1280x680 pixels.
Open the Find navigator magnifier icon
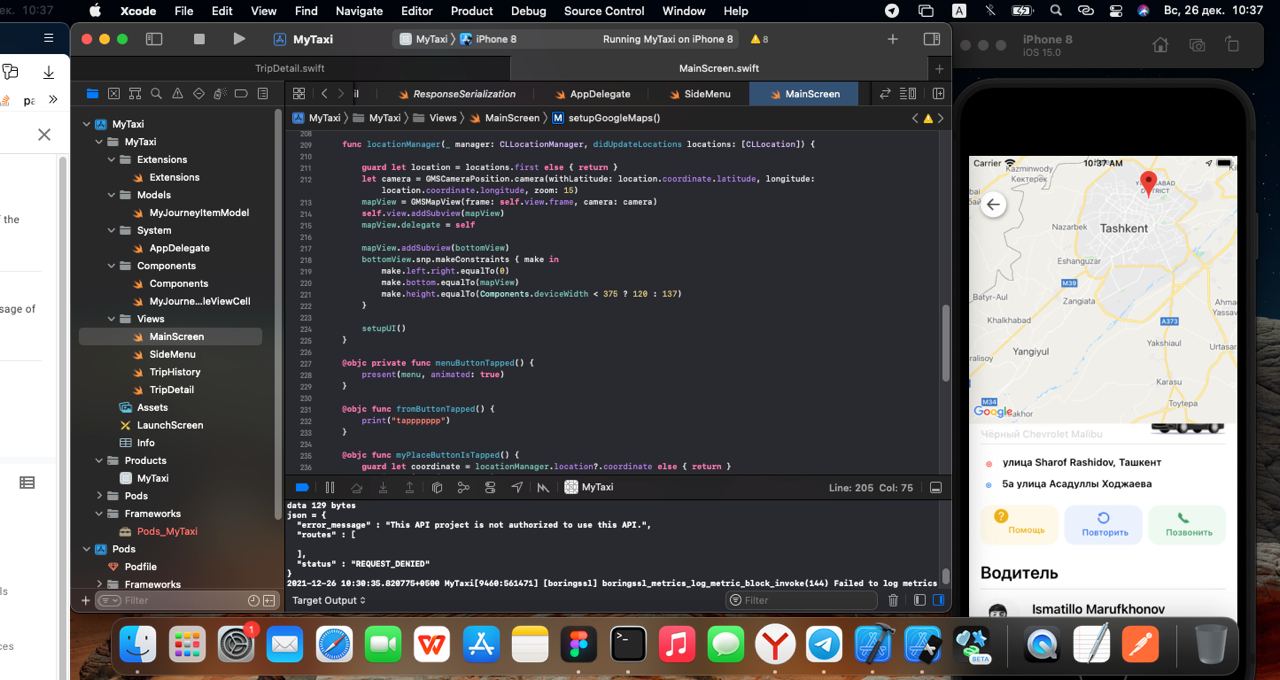(157, 93)
